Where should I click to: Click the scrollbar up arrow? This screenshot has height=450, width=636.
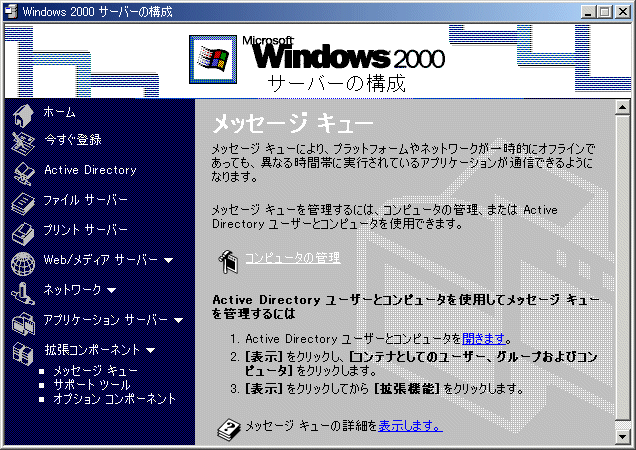tap(622, 108)
